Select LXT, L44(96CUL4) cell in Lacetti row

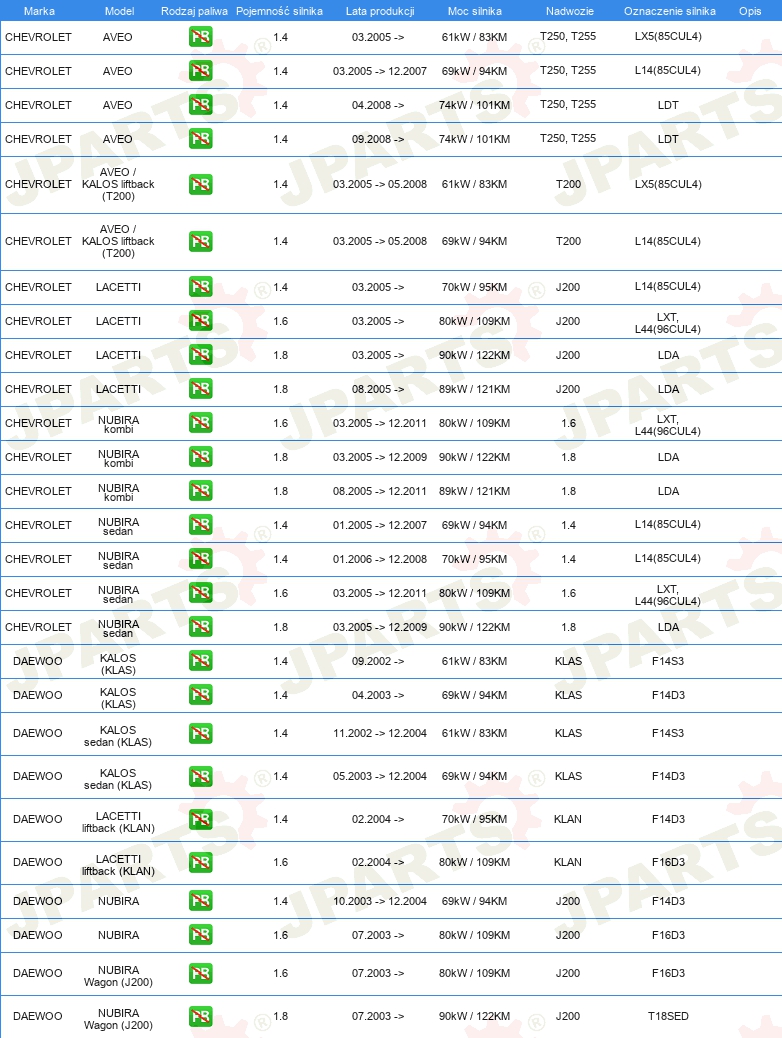[667, 323]
